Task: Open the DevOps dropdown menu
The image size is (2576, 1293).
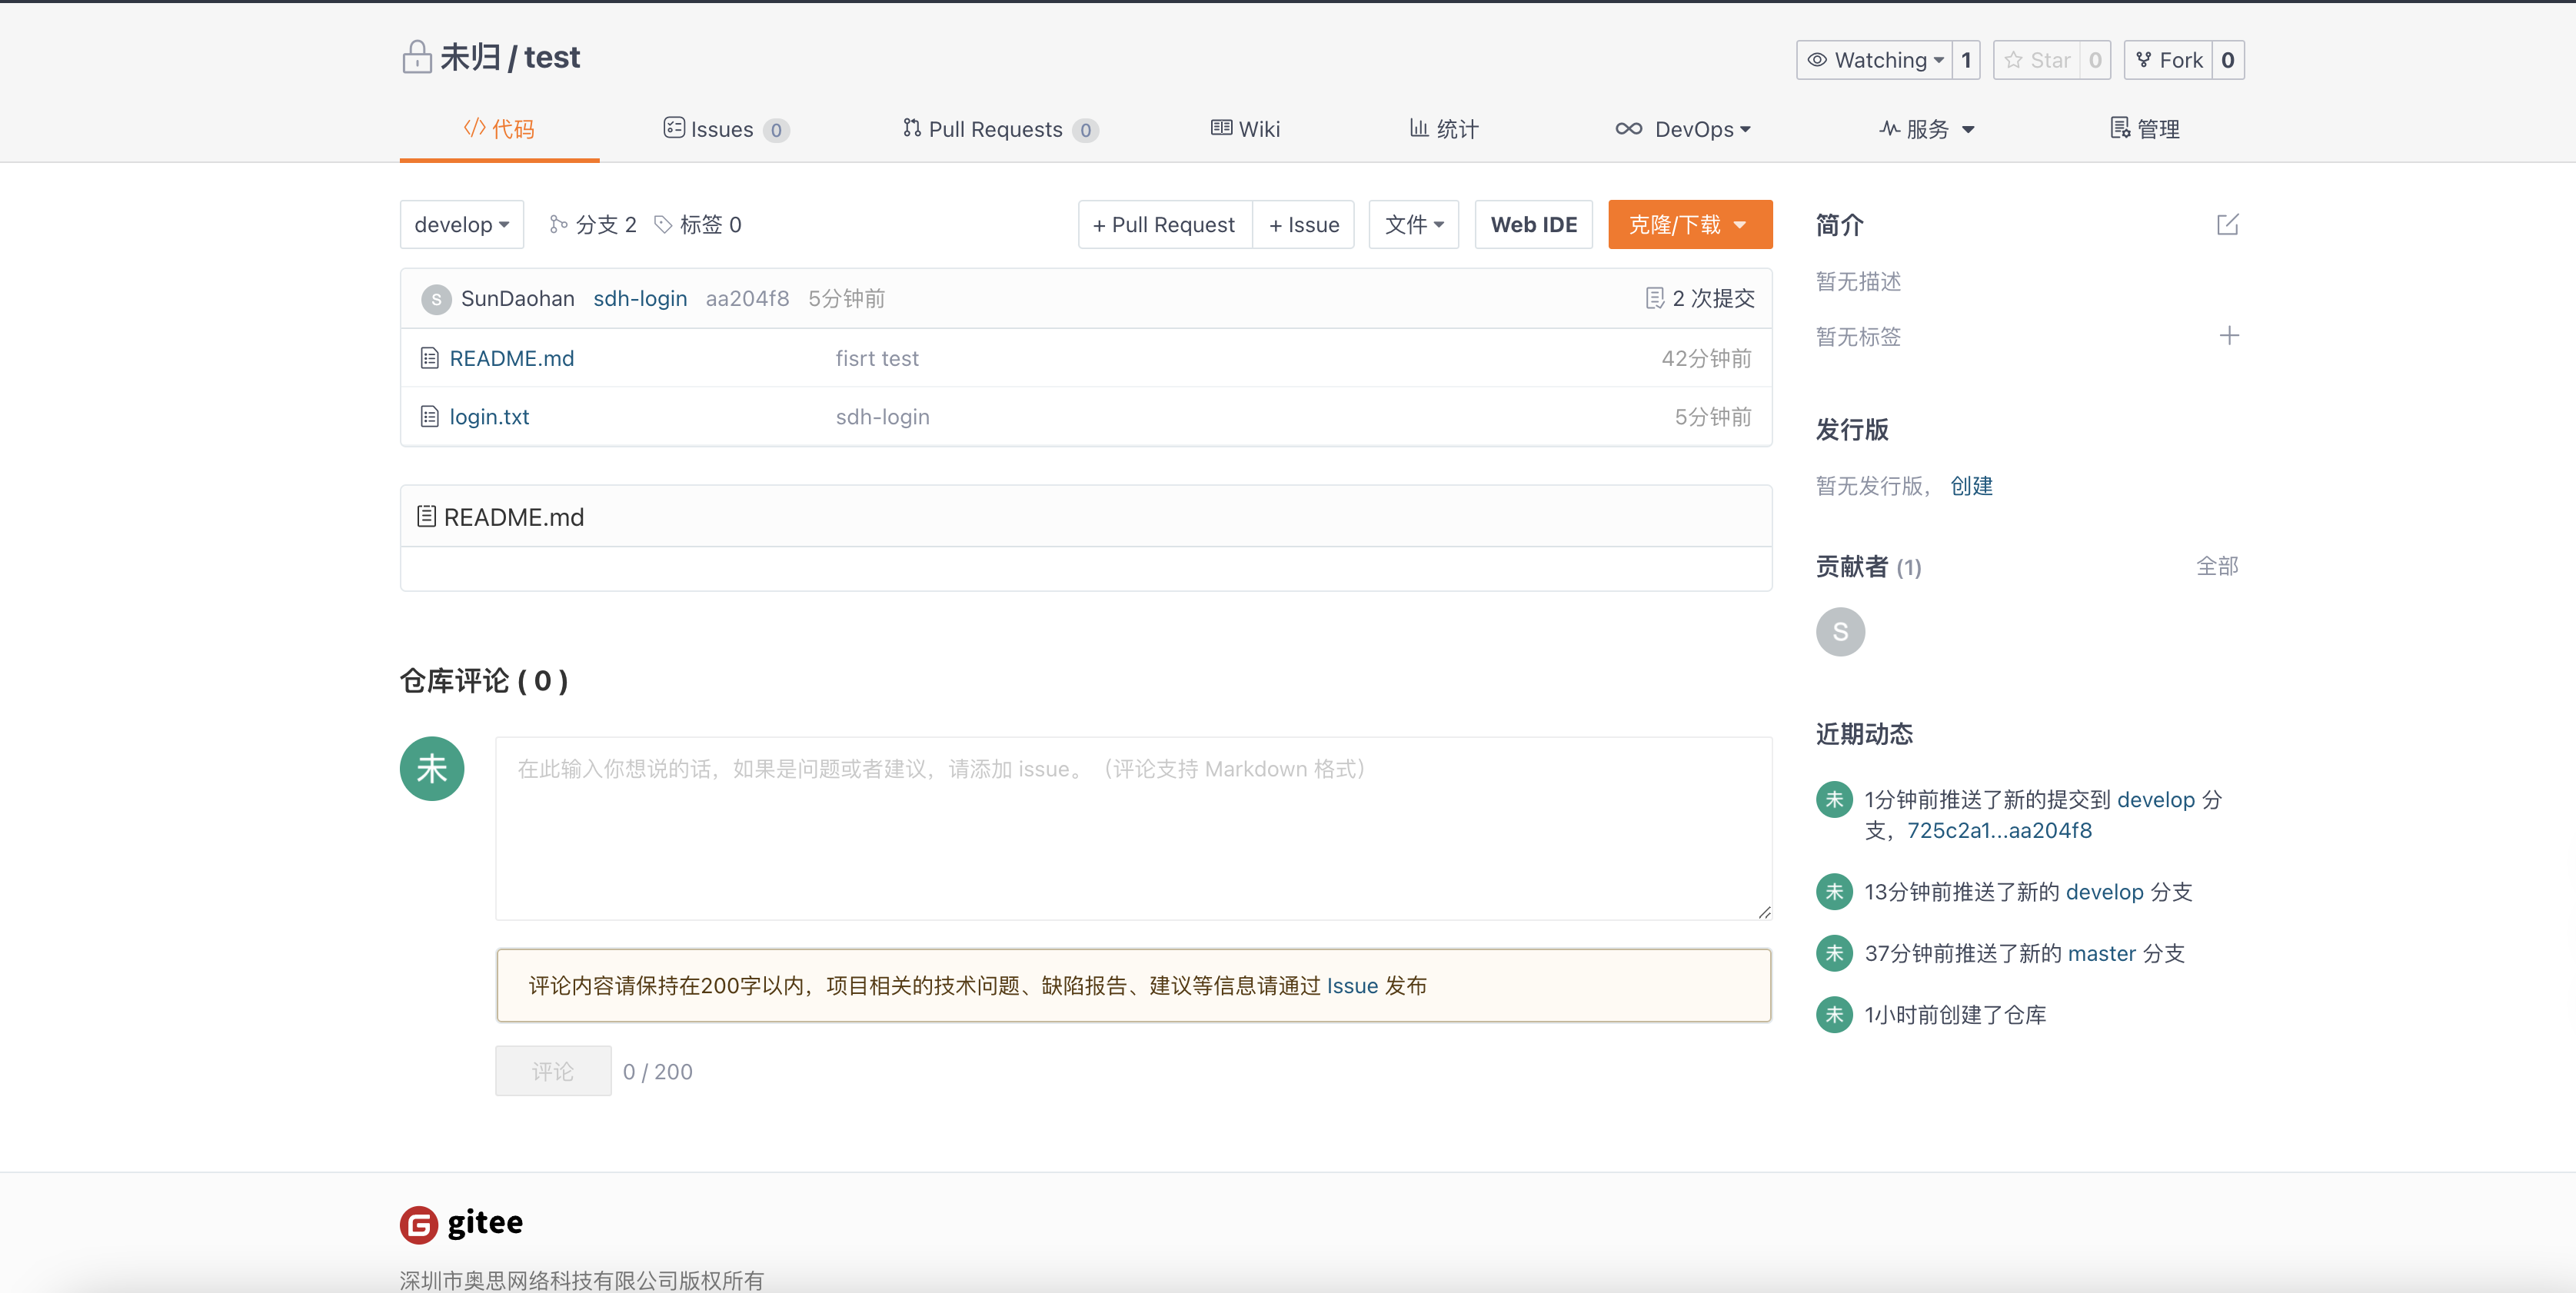Action: coord(1683,130)
